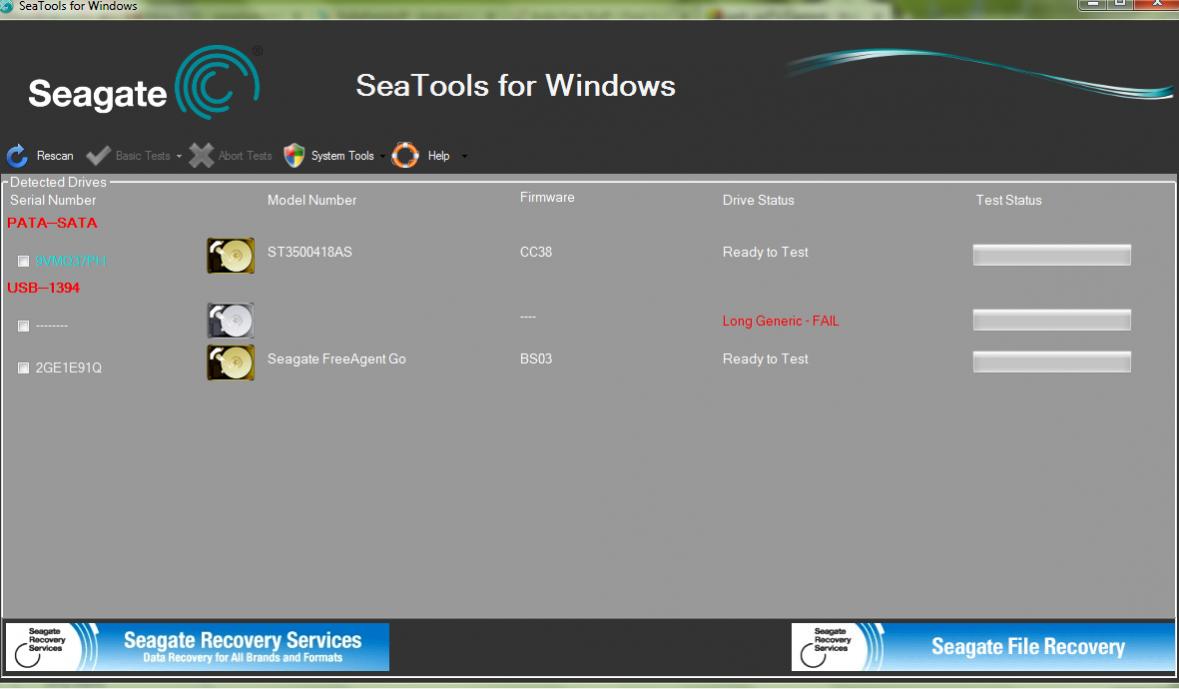Click the blue serial number of the SATA drive
The image size is (1179, 689).
pos(71,261)
